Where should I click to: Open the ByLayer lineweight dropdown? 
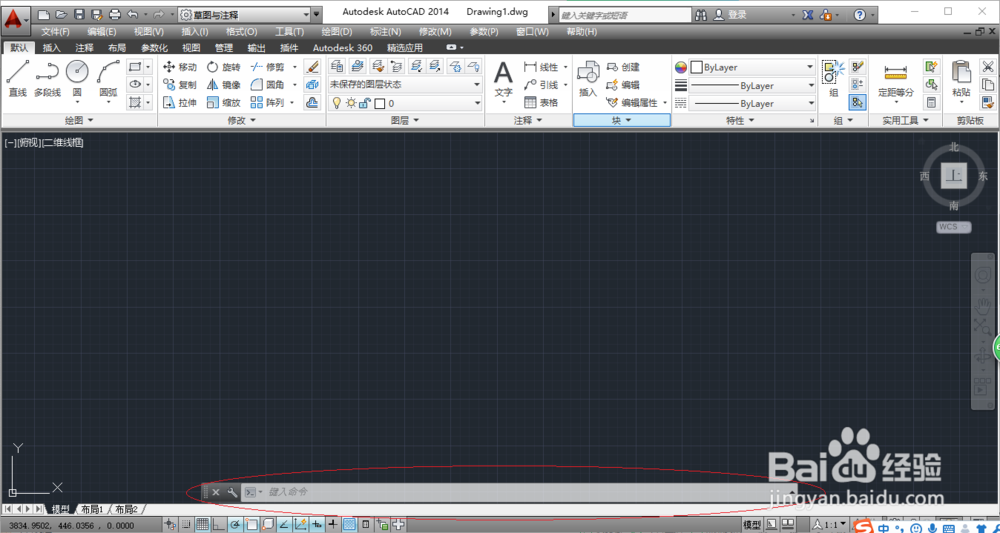753,85
